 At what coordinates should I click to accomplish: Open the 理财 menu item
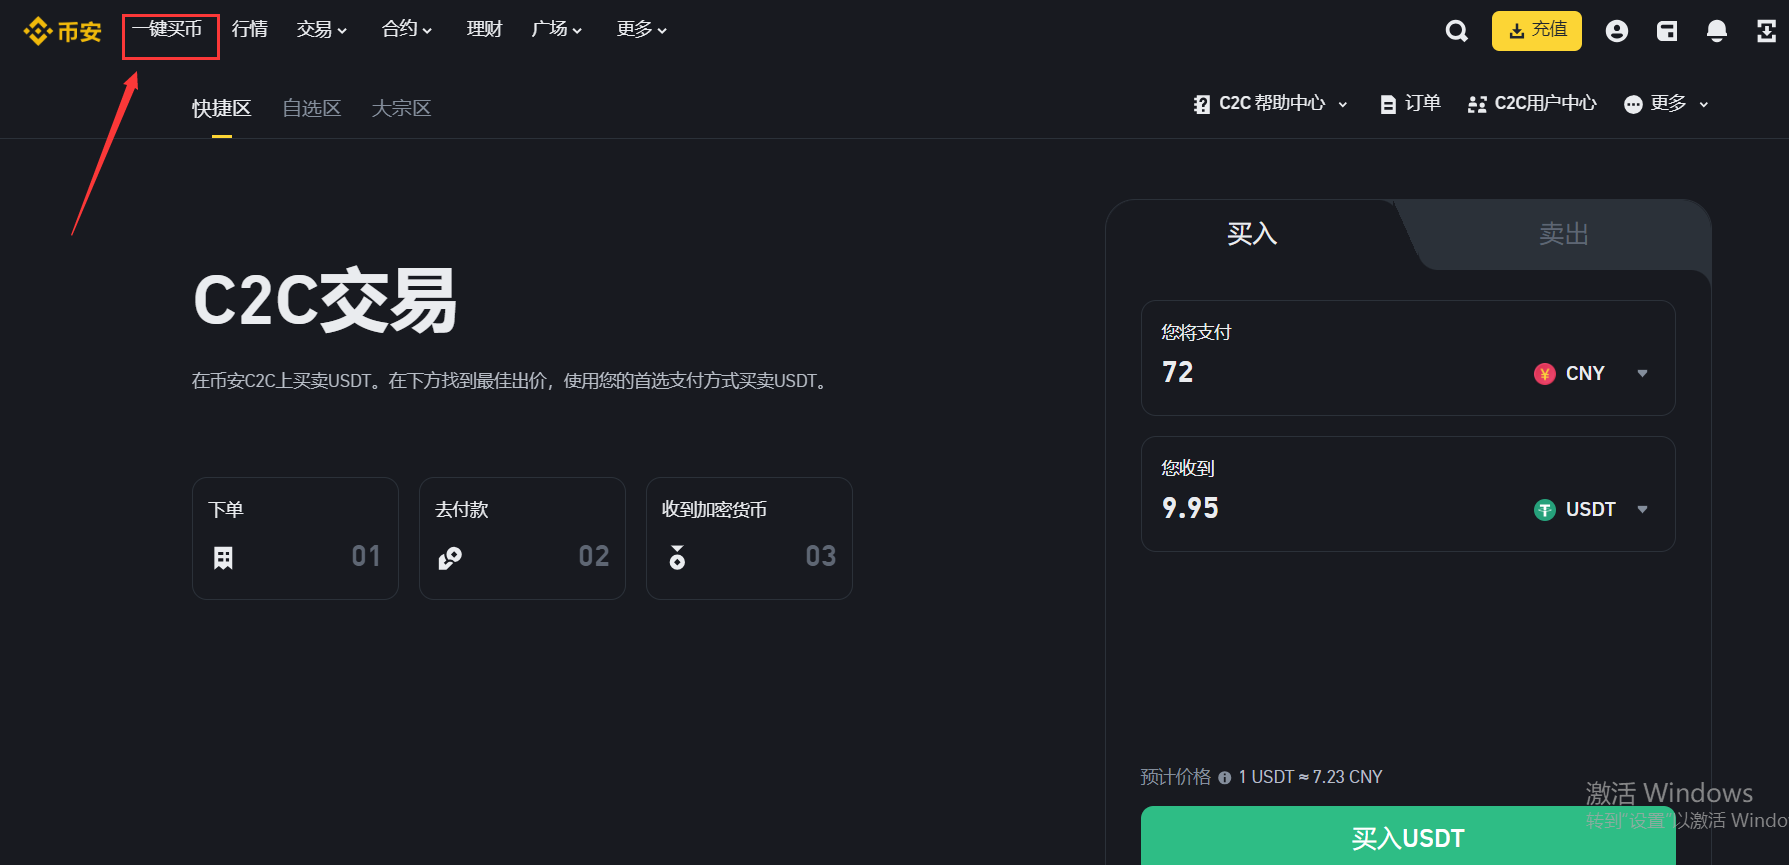(x=485, y=30)
